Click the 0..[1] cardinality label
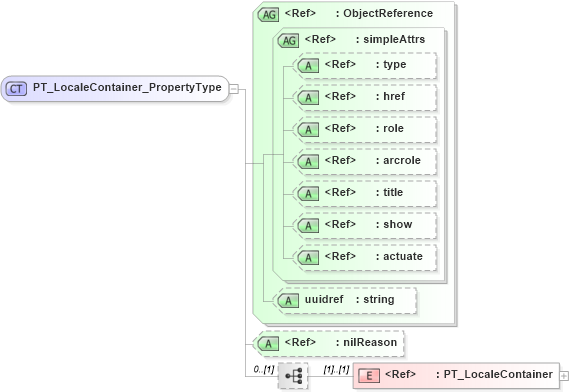Image resolution: width=569 pixels, height=392 pixels. point(264,369)
